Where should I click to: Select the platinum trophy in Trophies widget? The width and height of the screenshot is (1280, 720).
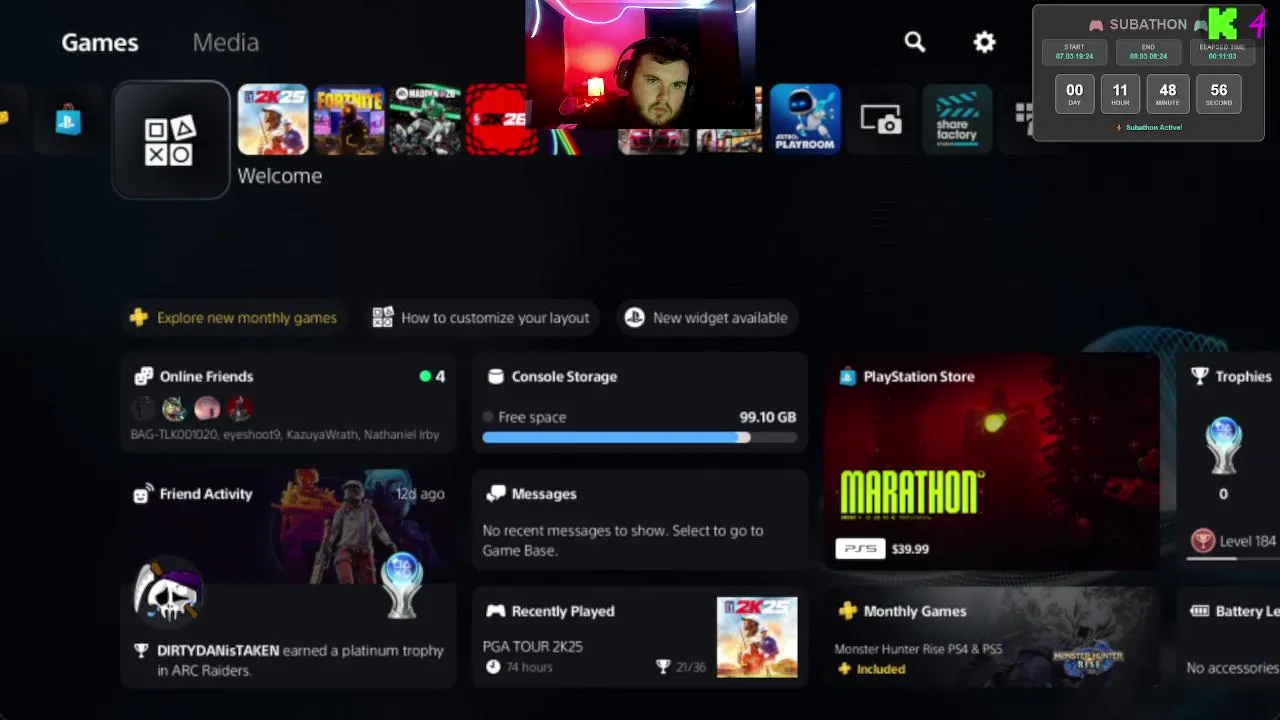tap(1223, 447)
